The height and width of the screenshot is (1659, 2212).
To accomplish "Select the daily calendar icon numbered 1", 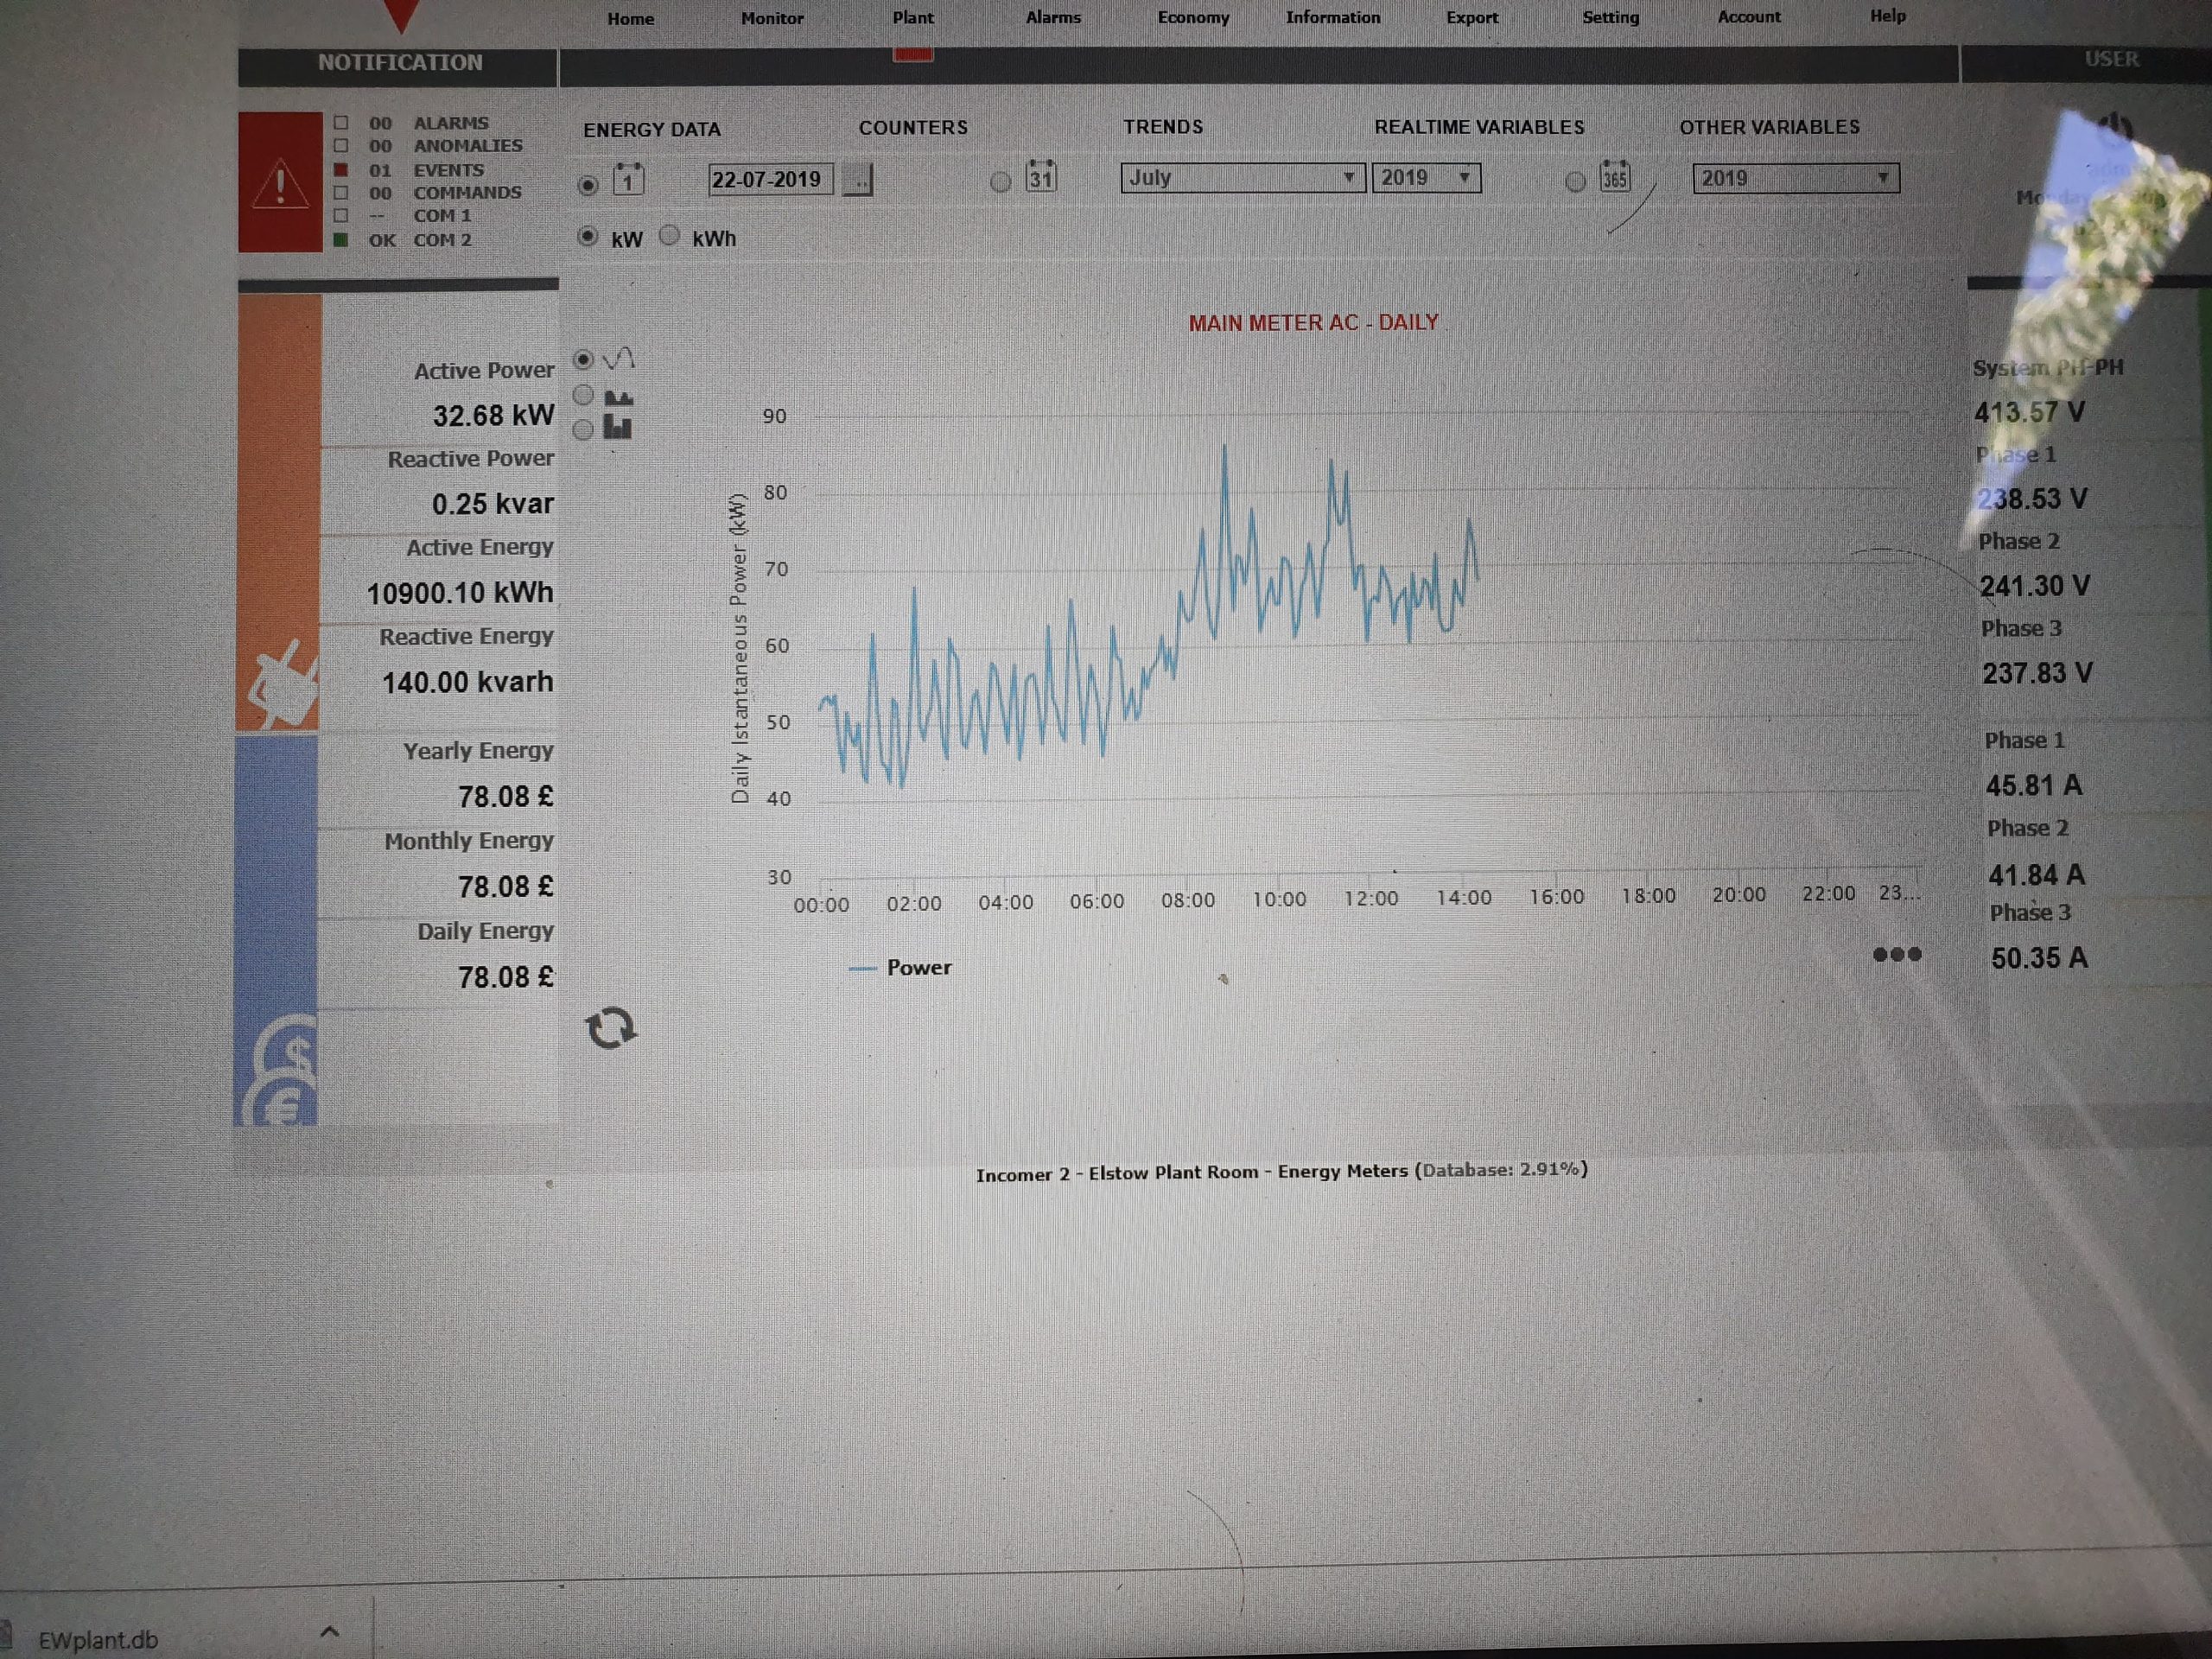I will pyautogui.click(x=628, y=179).
